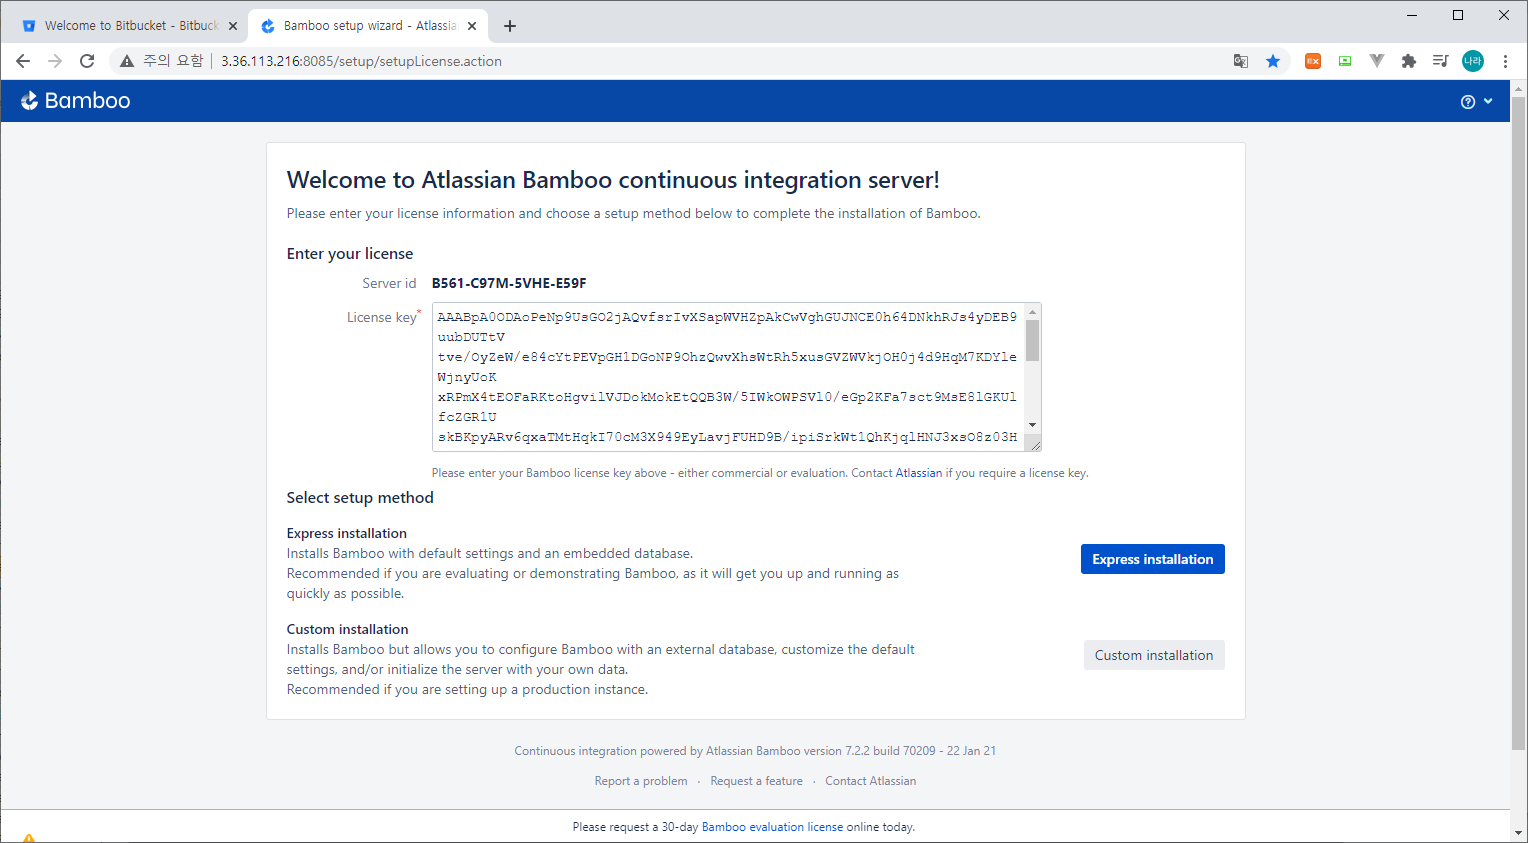The image size is (1528, 843).
Task: Open the Chrome profile avatar
Action: pos(1473,61)
